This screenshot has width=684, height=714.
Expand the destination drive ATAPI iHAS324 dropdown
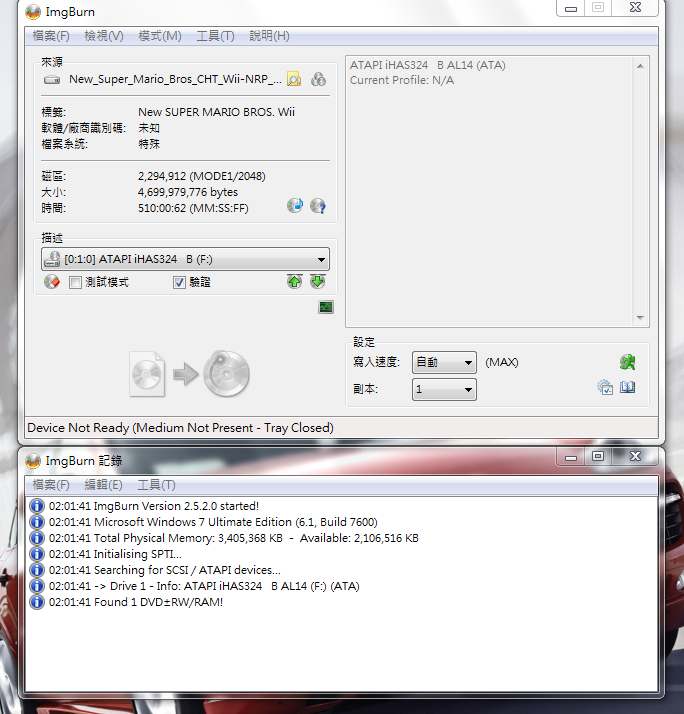[x=185, y=260]
